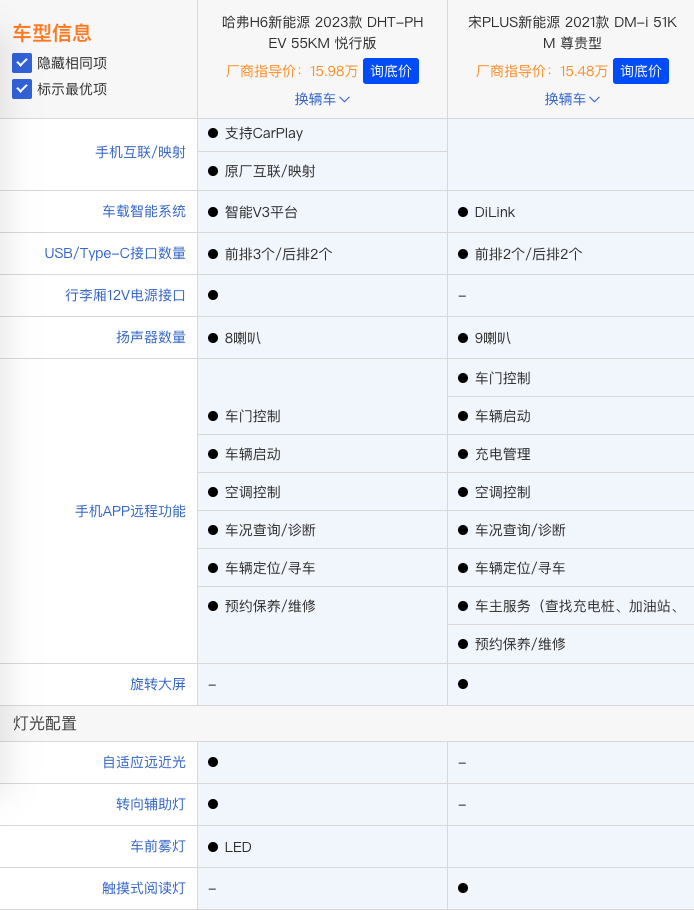Click 询底价 for 宋PLUS新能源
694x910 pixels.
pyautogui.click(x=641, y=71)
